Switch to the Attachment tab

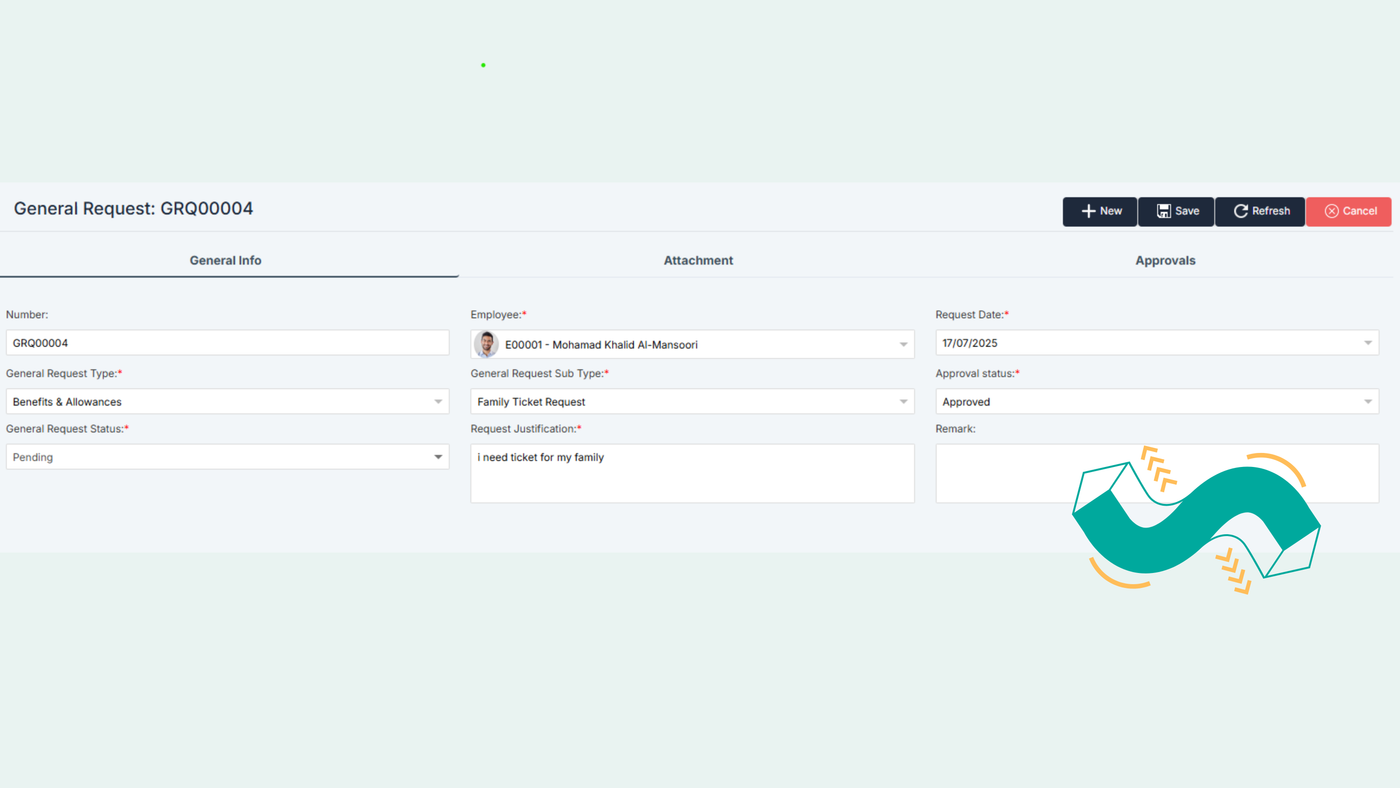pyautogui.click(x=698, y=260)
